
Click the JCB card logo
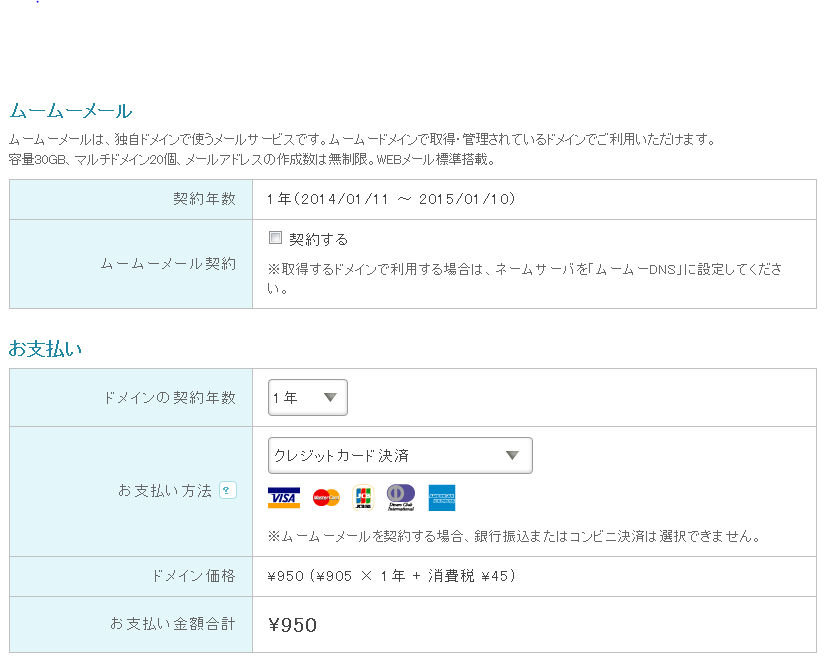(363, 498)
